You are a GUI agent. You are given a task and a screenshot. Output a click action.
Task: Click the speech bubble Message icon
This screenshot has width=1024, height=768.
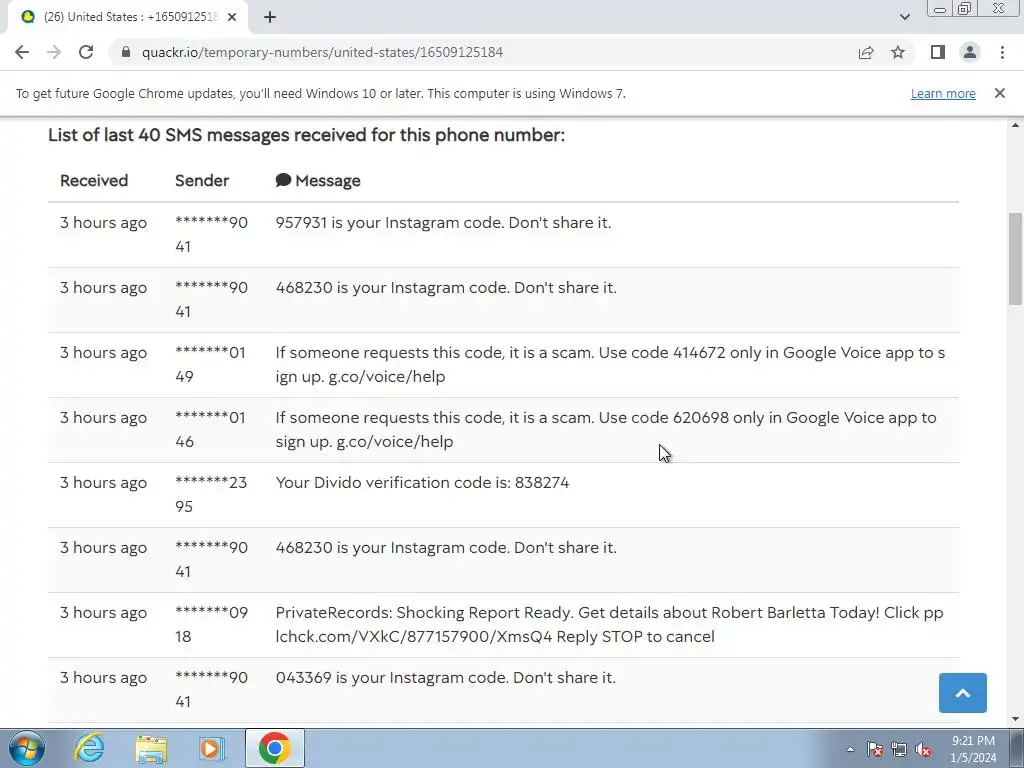tap(283, 180)
